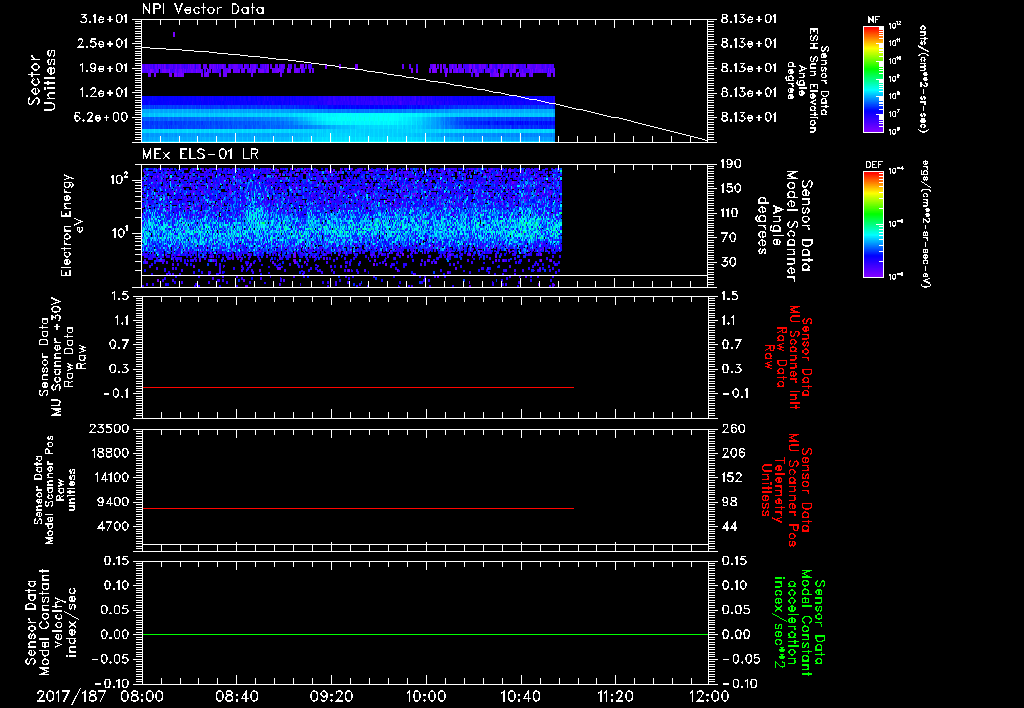Click the '23500' scanner position tick

tap(108, 428)
